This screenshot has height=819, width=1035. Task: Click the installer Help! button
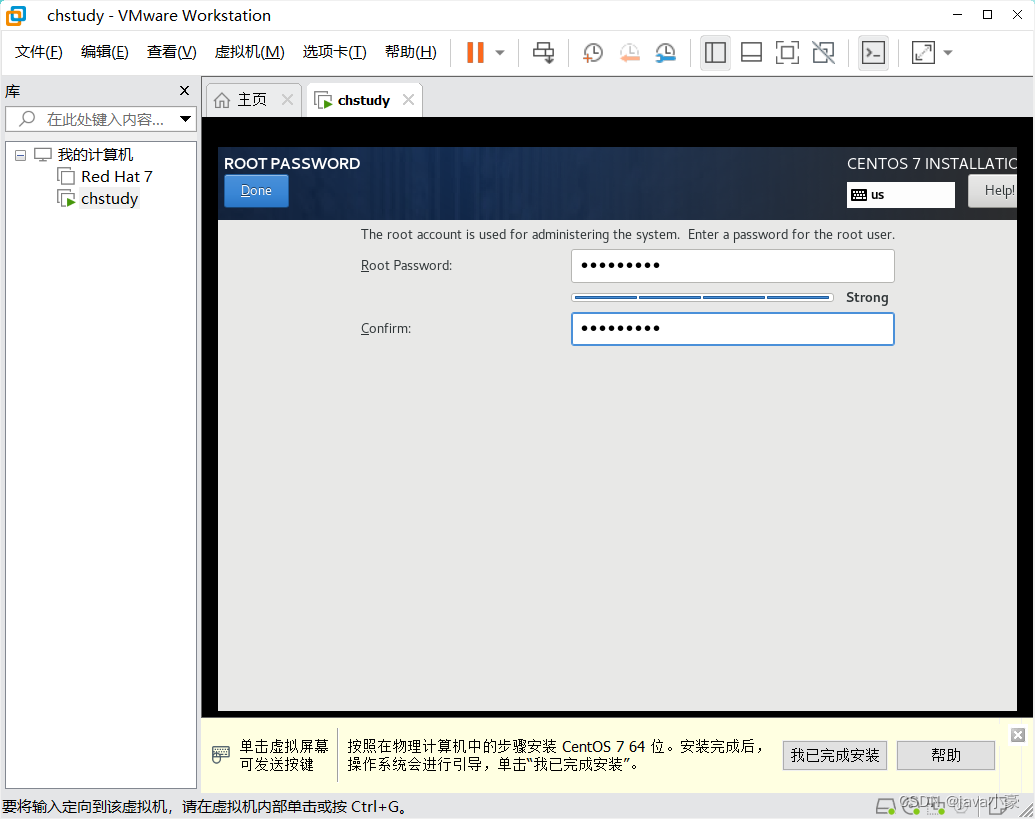tap(992, 191)
